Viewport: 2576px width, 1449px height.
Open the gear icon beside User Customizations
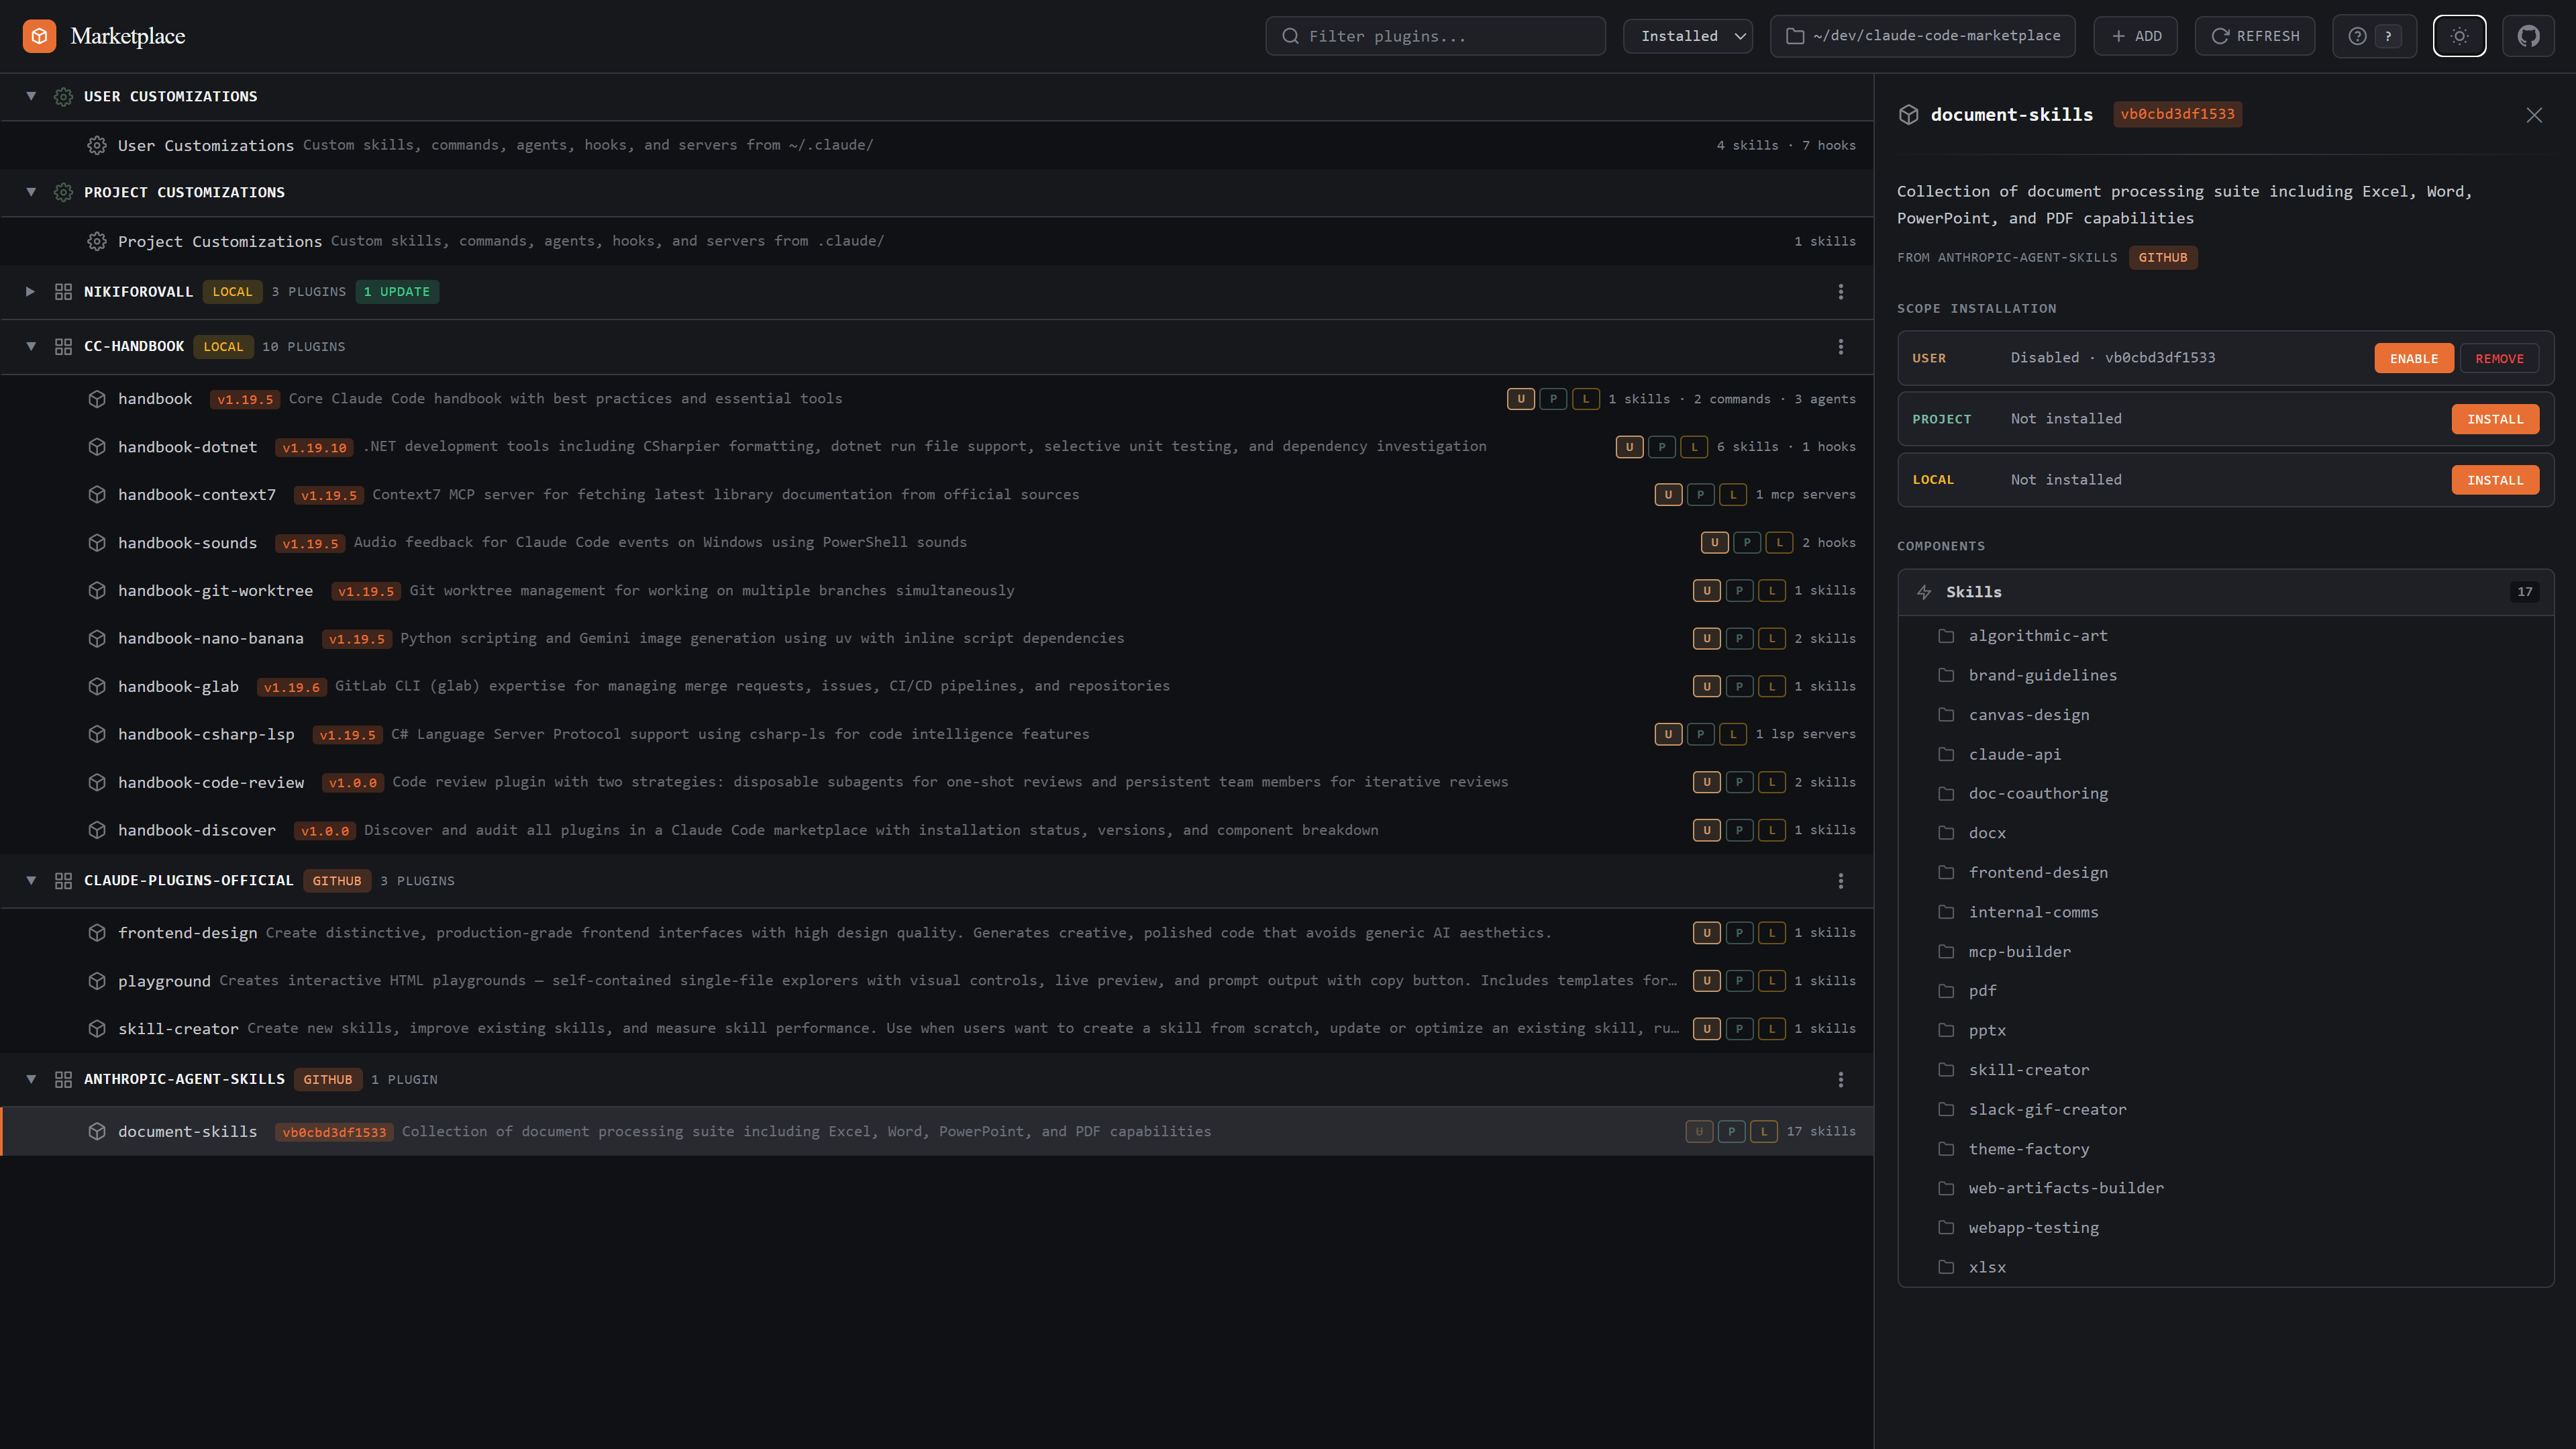pyautogui.click(x=97, y=145)
